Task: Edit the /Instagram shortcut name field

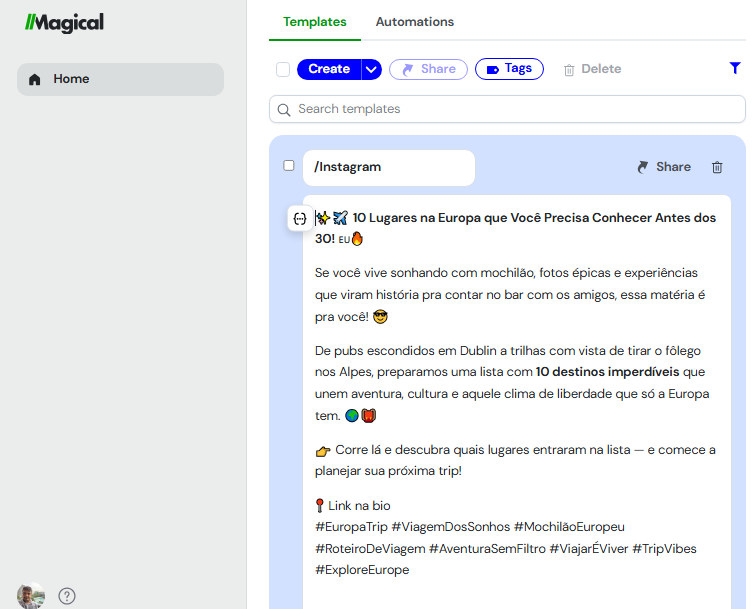Action: click(389, 168)
